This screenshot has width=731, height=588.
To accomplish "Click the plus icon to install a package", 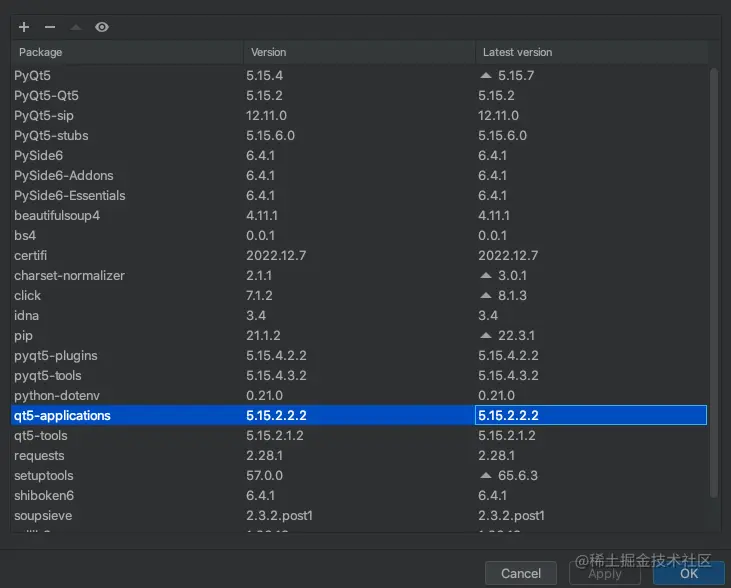I will (24, 27).
